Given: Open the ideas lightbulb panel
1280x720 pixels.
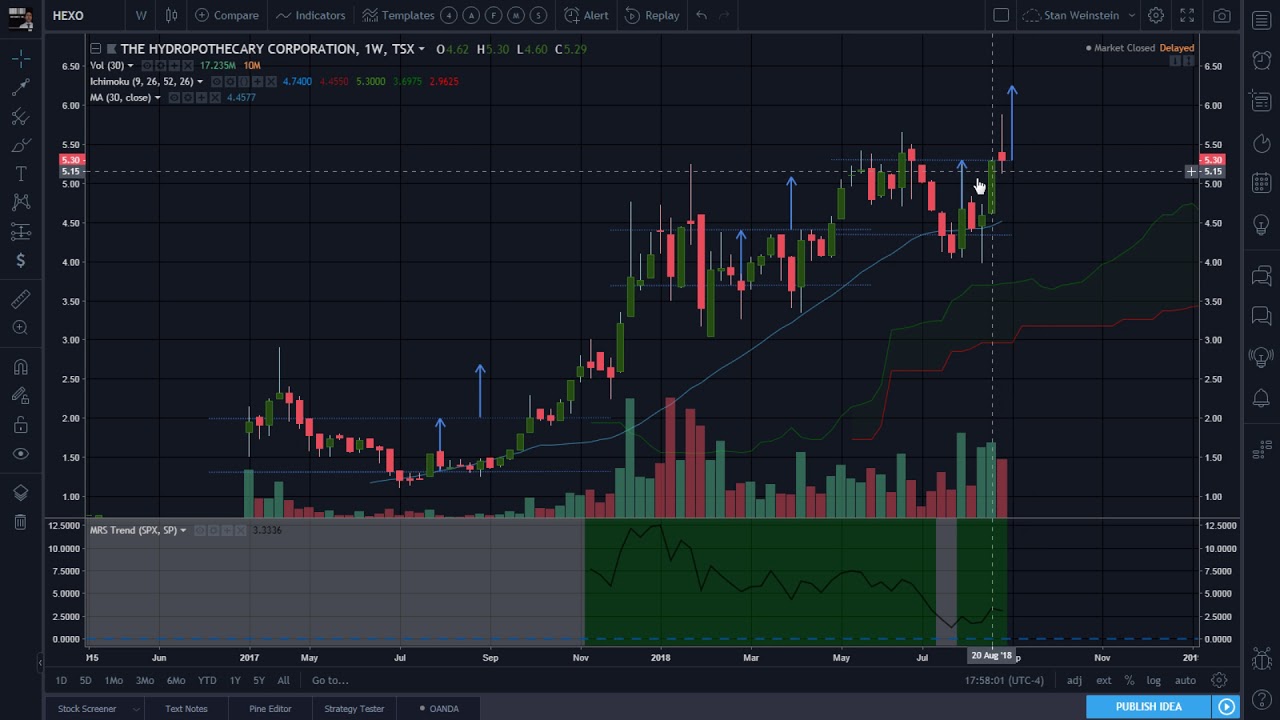Looking at the screenshot, I should coord(1261,225).
